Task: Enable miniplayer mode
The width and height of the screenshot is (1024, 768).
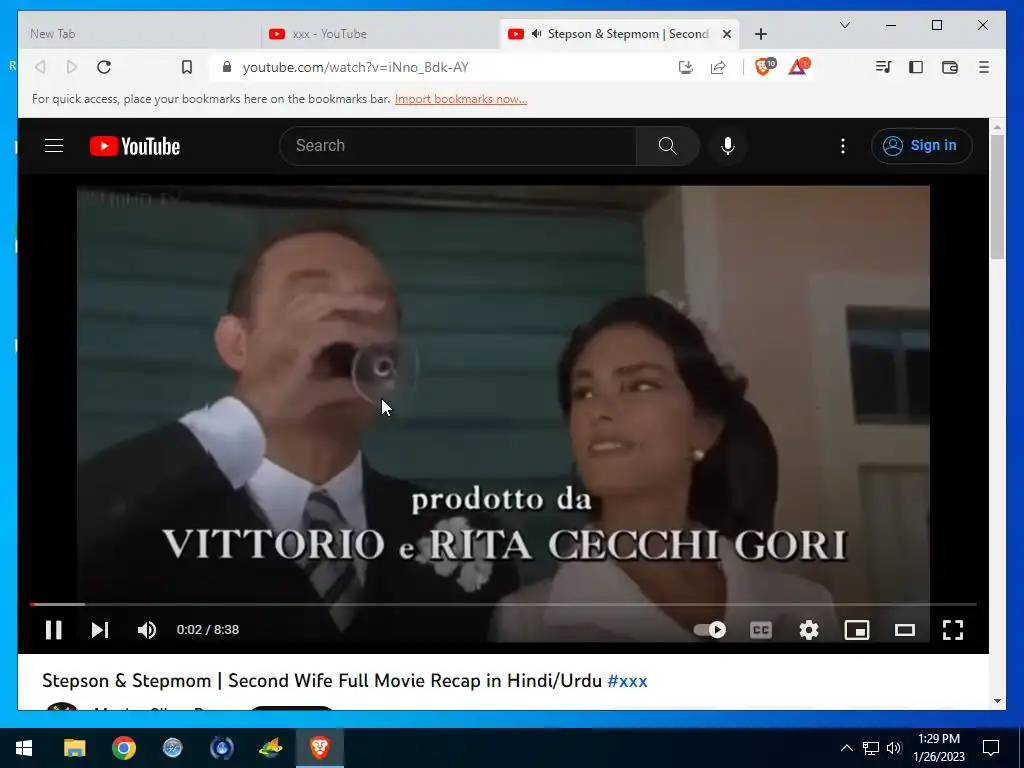Action: tap(857, 630)
